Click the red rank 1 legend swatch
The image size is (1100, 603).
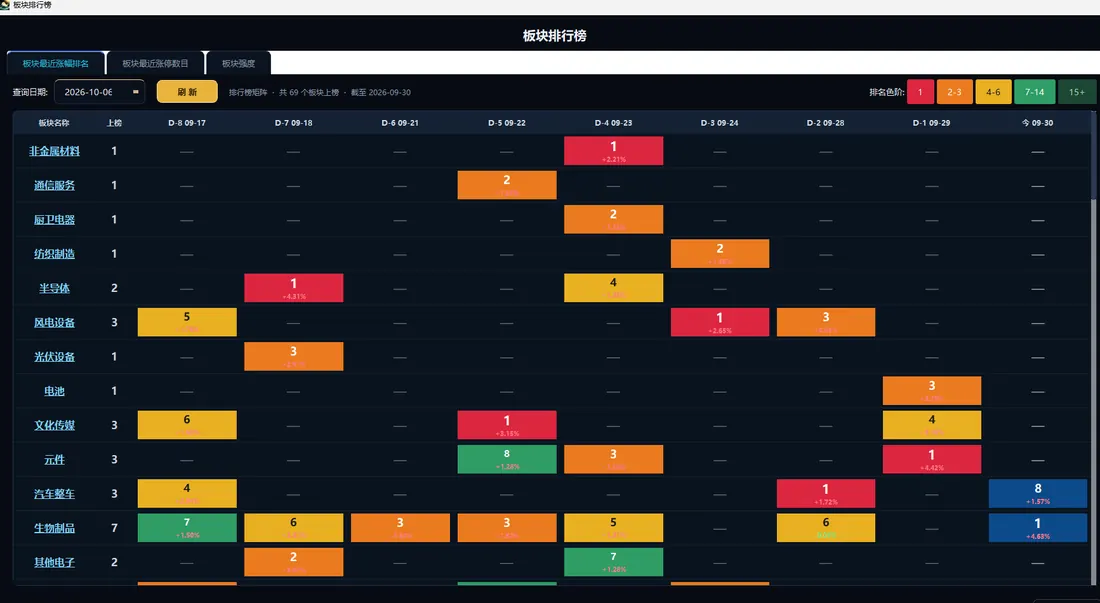coord(920,92)
